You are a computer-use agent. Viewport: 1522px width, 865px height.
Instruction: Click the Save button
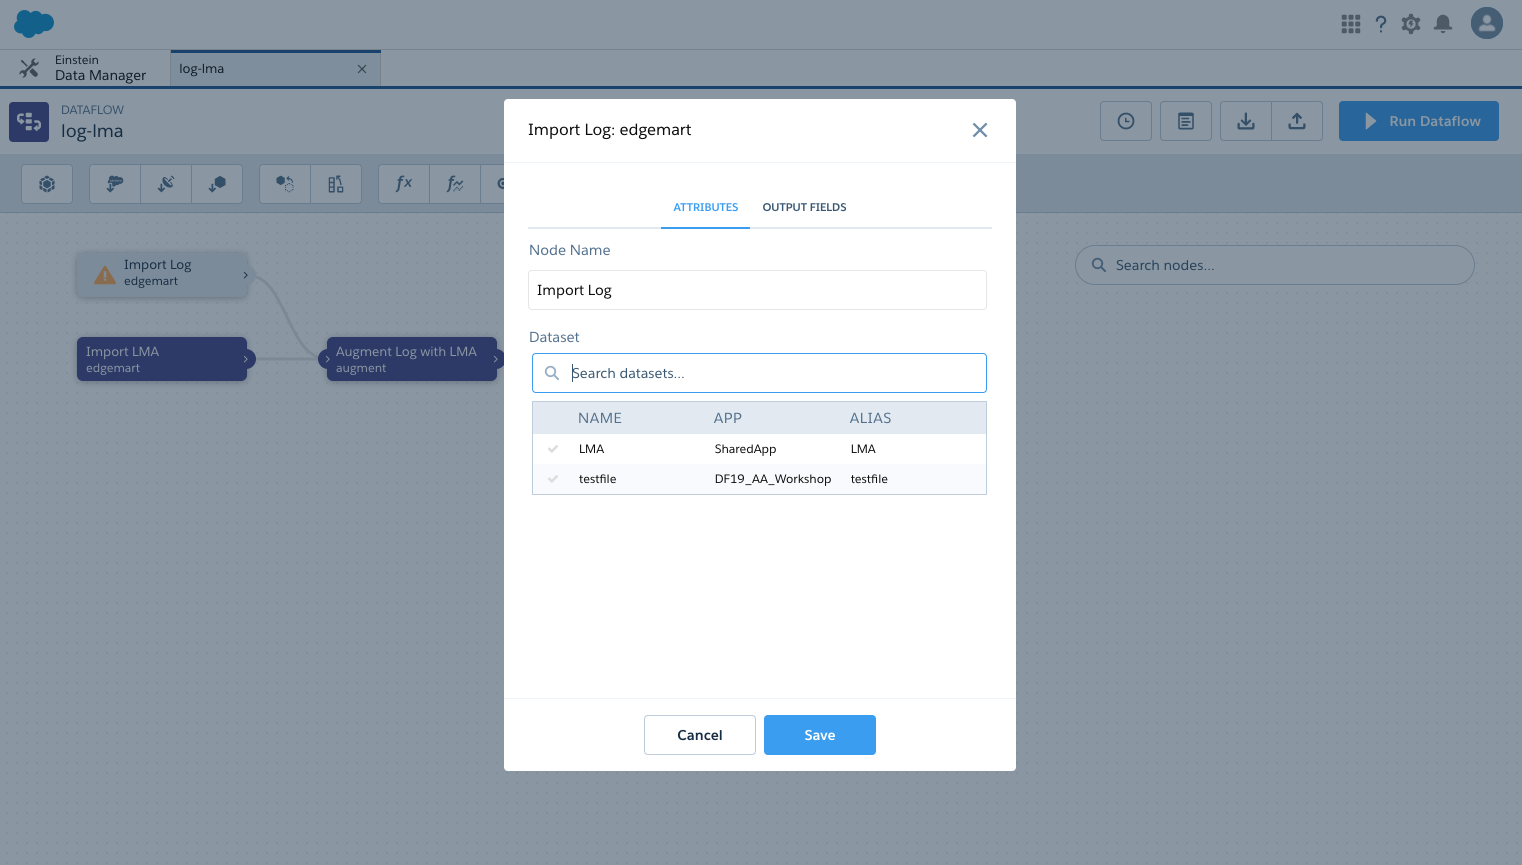(820, 735)
